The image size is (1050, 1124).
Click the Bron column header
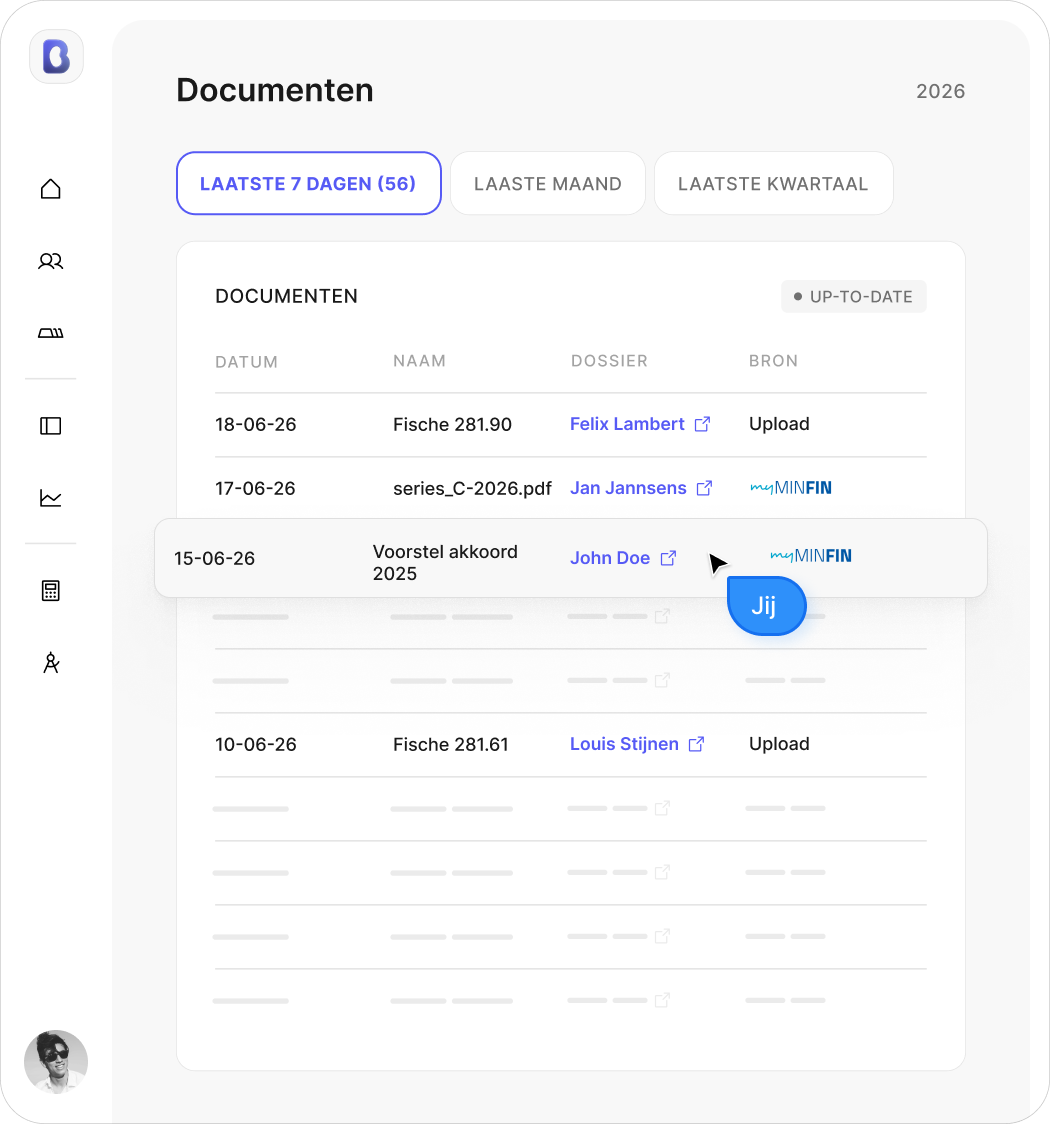coord(773,361)
